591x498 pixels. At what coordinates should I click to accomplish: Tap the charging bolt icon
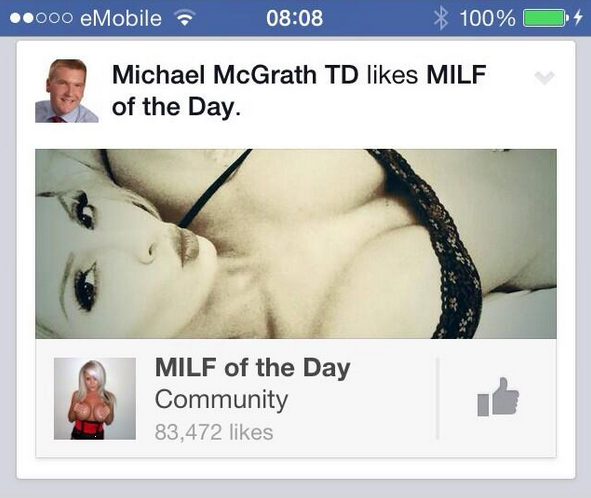coord(578,18)
